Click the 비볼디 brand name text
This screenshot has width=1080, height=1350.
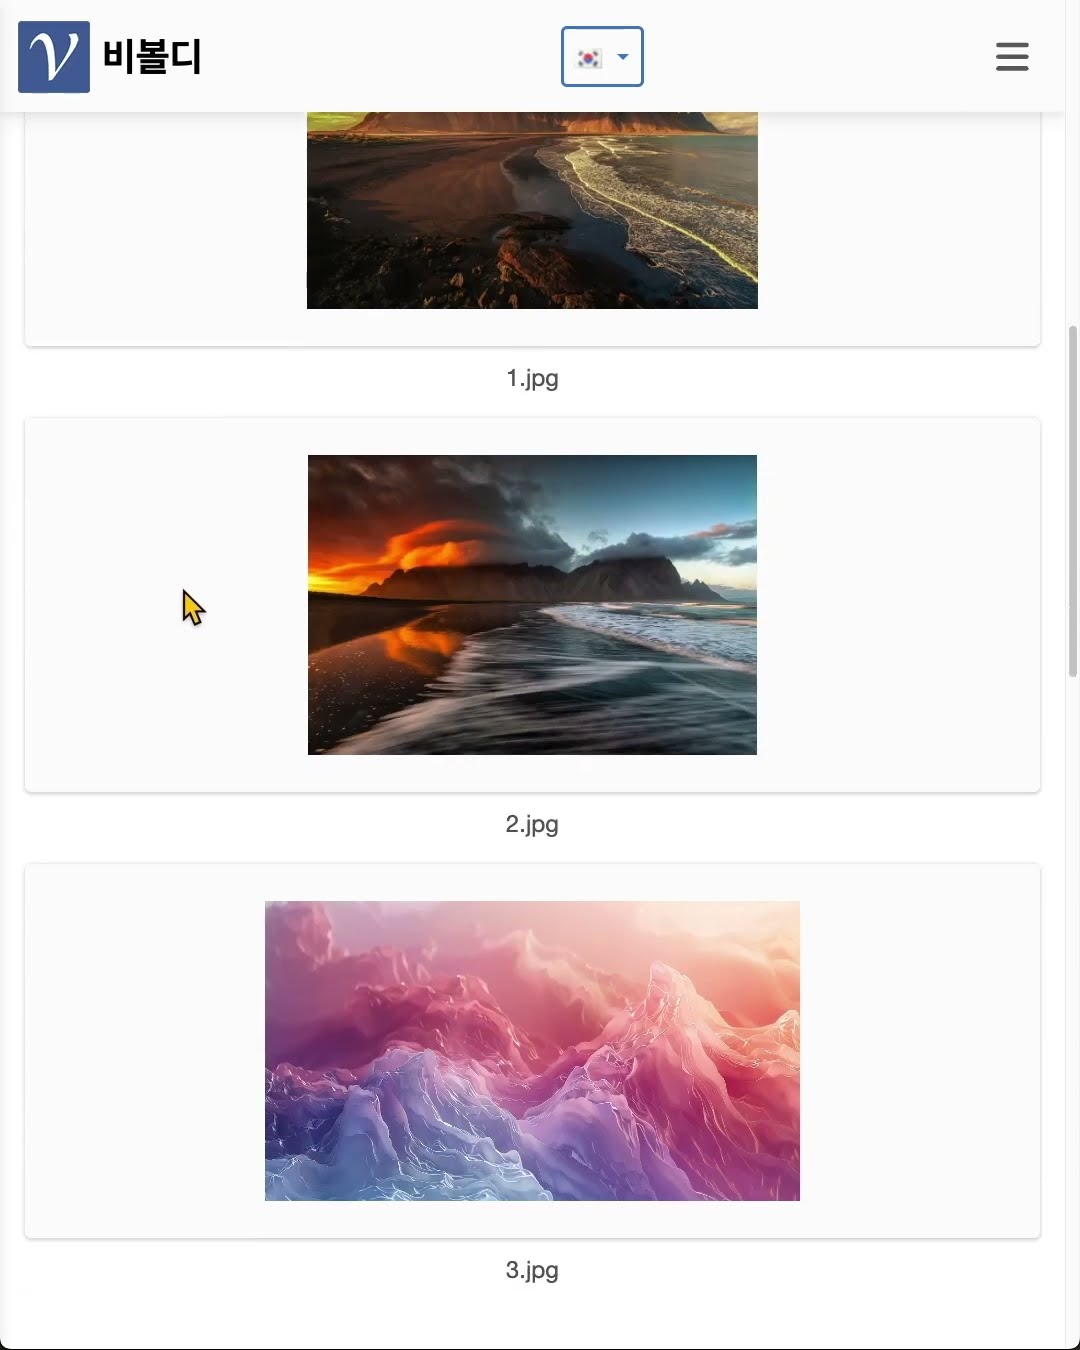[152, 57]
